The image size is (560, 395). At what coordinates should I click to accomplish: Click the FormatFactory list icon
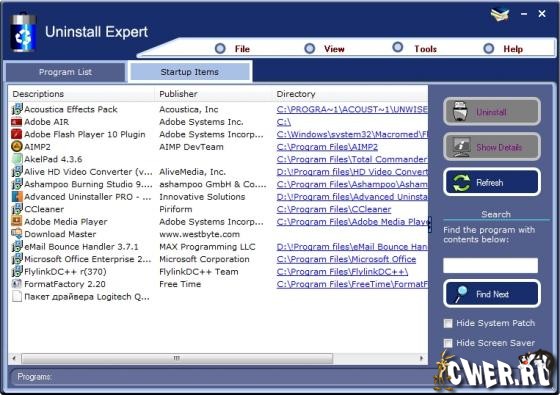[17, 284]
